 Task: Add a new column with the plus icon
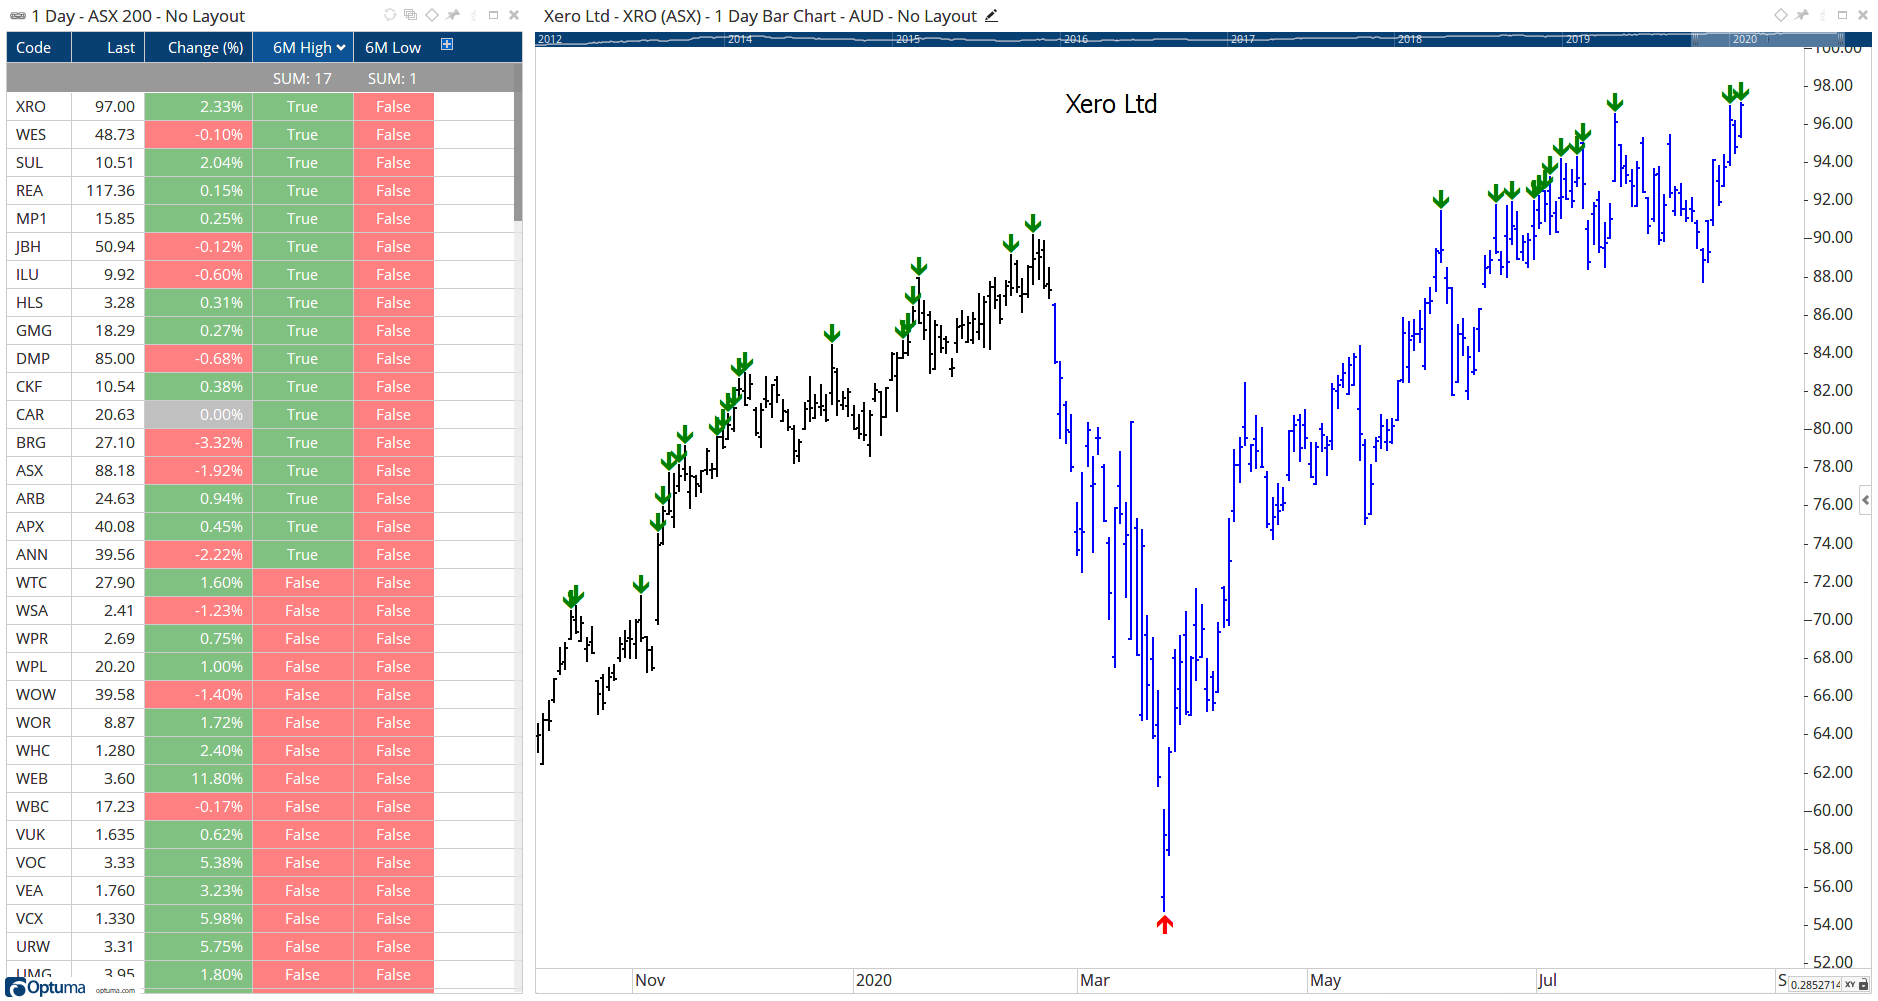(447, 44)
